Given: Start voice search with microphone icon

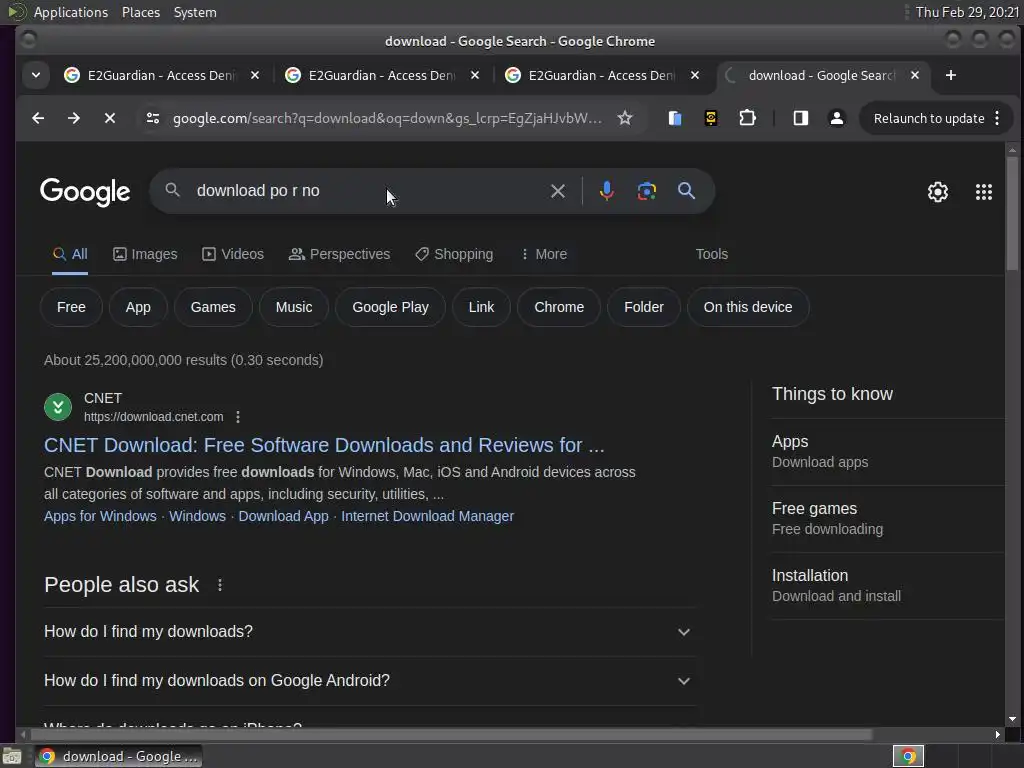Looking at the screenshot, I should [x=607, y=191].
